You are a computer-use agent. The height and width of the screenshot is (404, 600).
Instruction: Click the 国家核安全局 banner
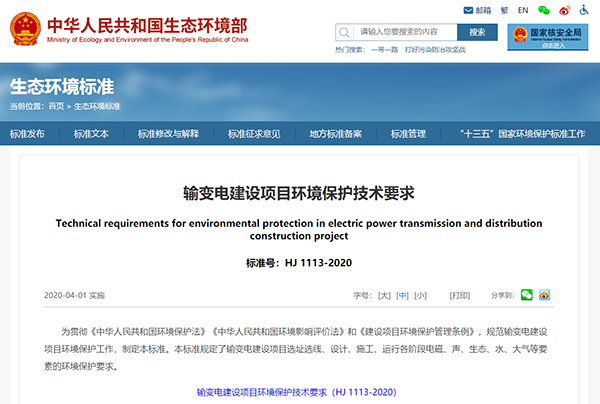548,37
